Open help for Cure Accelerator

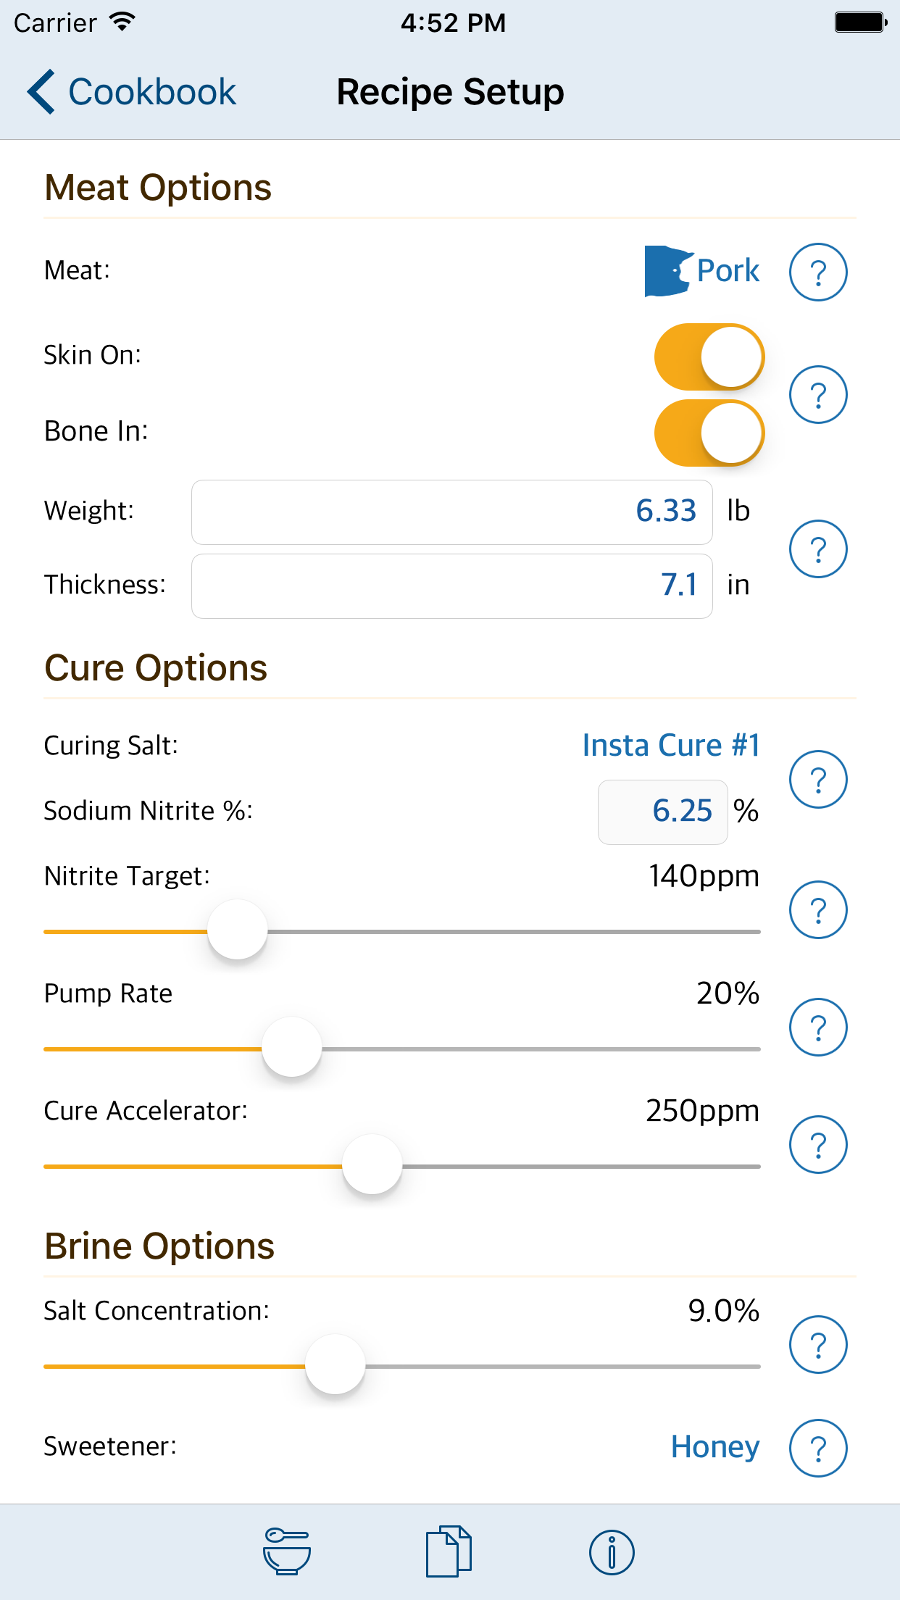(x=818, y=1144)
